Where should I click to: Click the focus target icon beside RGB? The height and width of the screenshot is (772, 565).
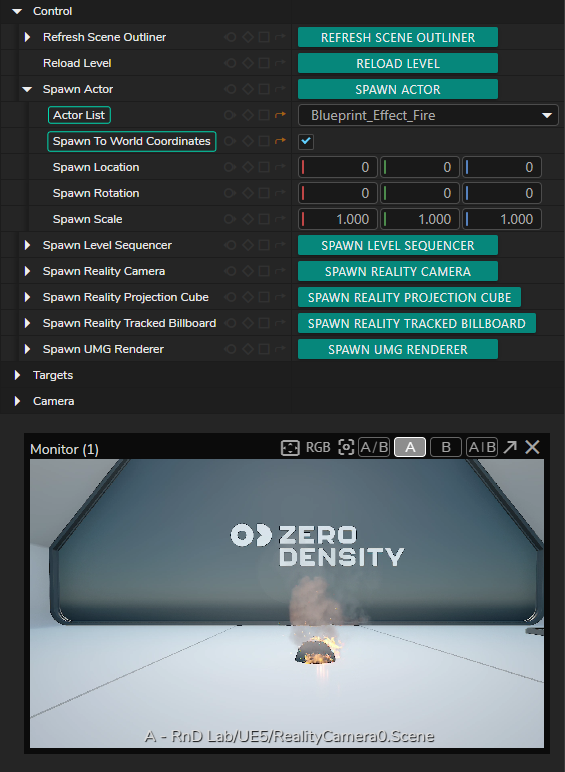pyautogui.click(x=346, y=448)
